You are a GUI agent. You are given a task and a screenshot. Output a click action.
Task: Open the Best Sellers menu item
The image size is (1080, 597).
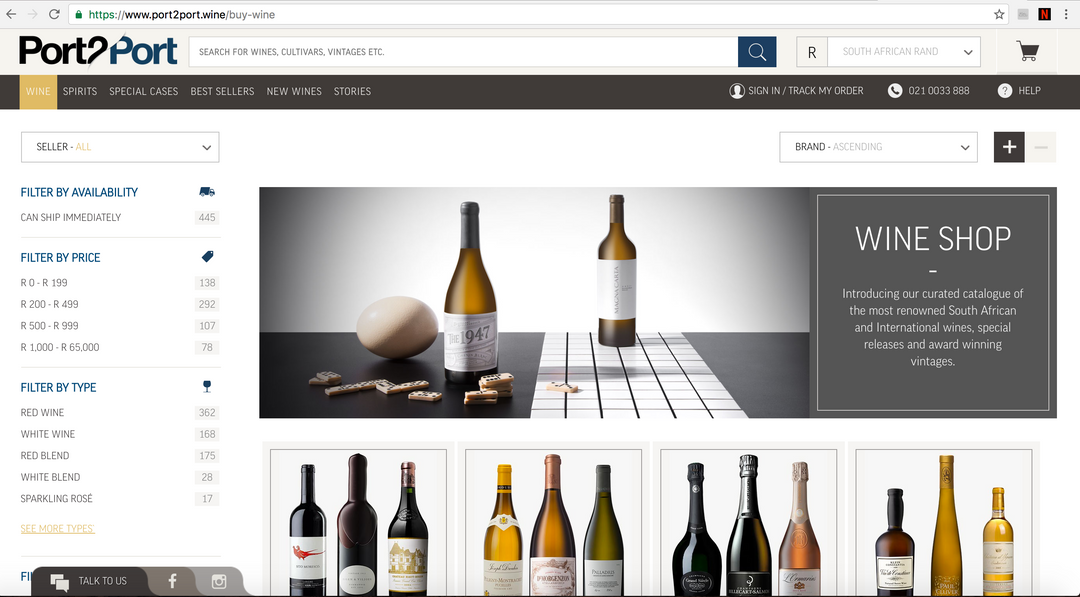(x=222, y=91)
